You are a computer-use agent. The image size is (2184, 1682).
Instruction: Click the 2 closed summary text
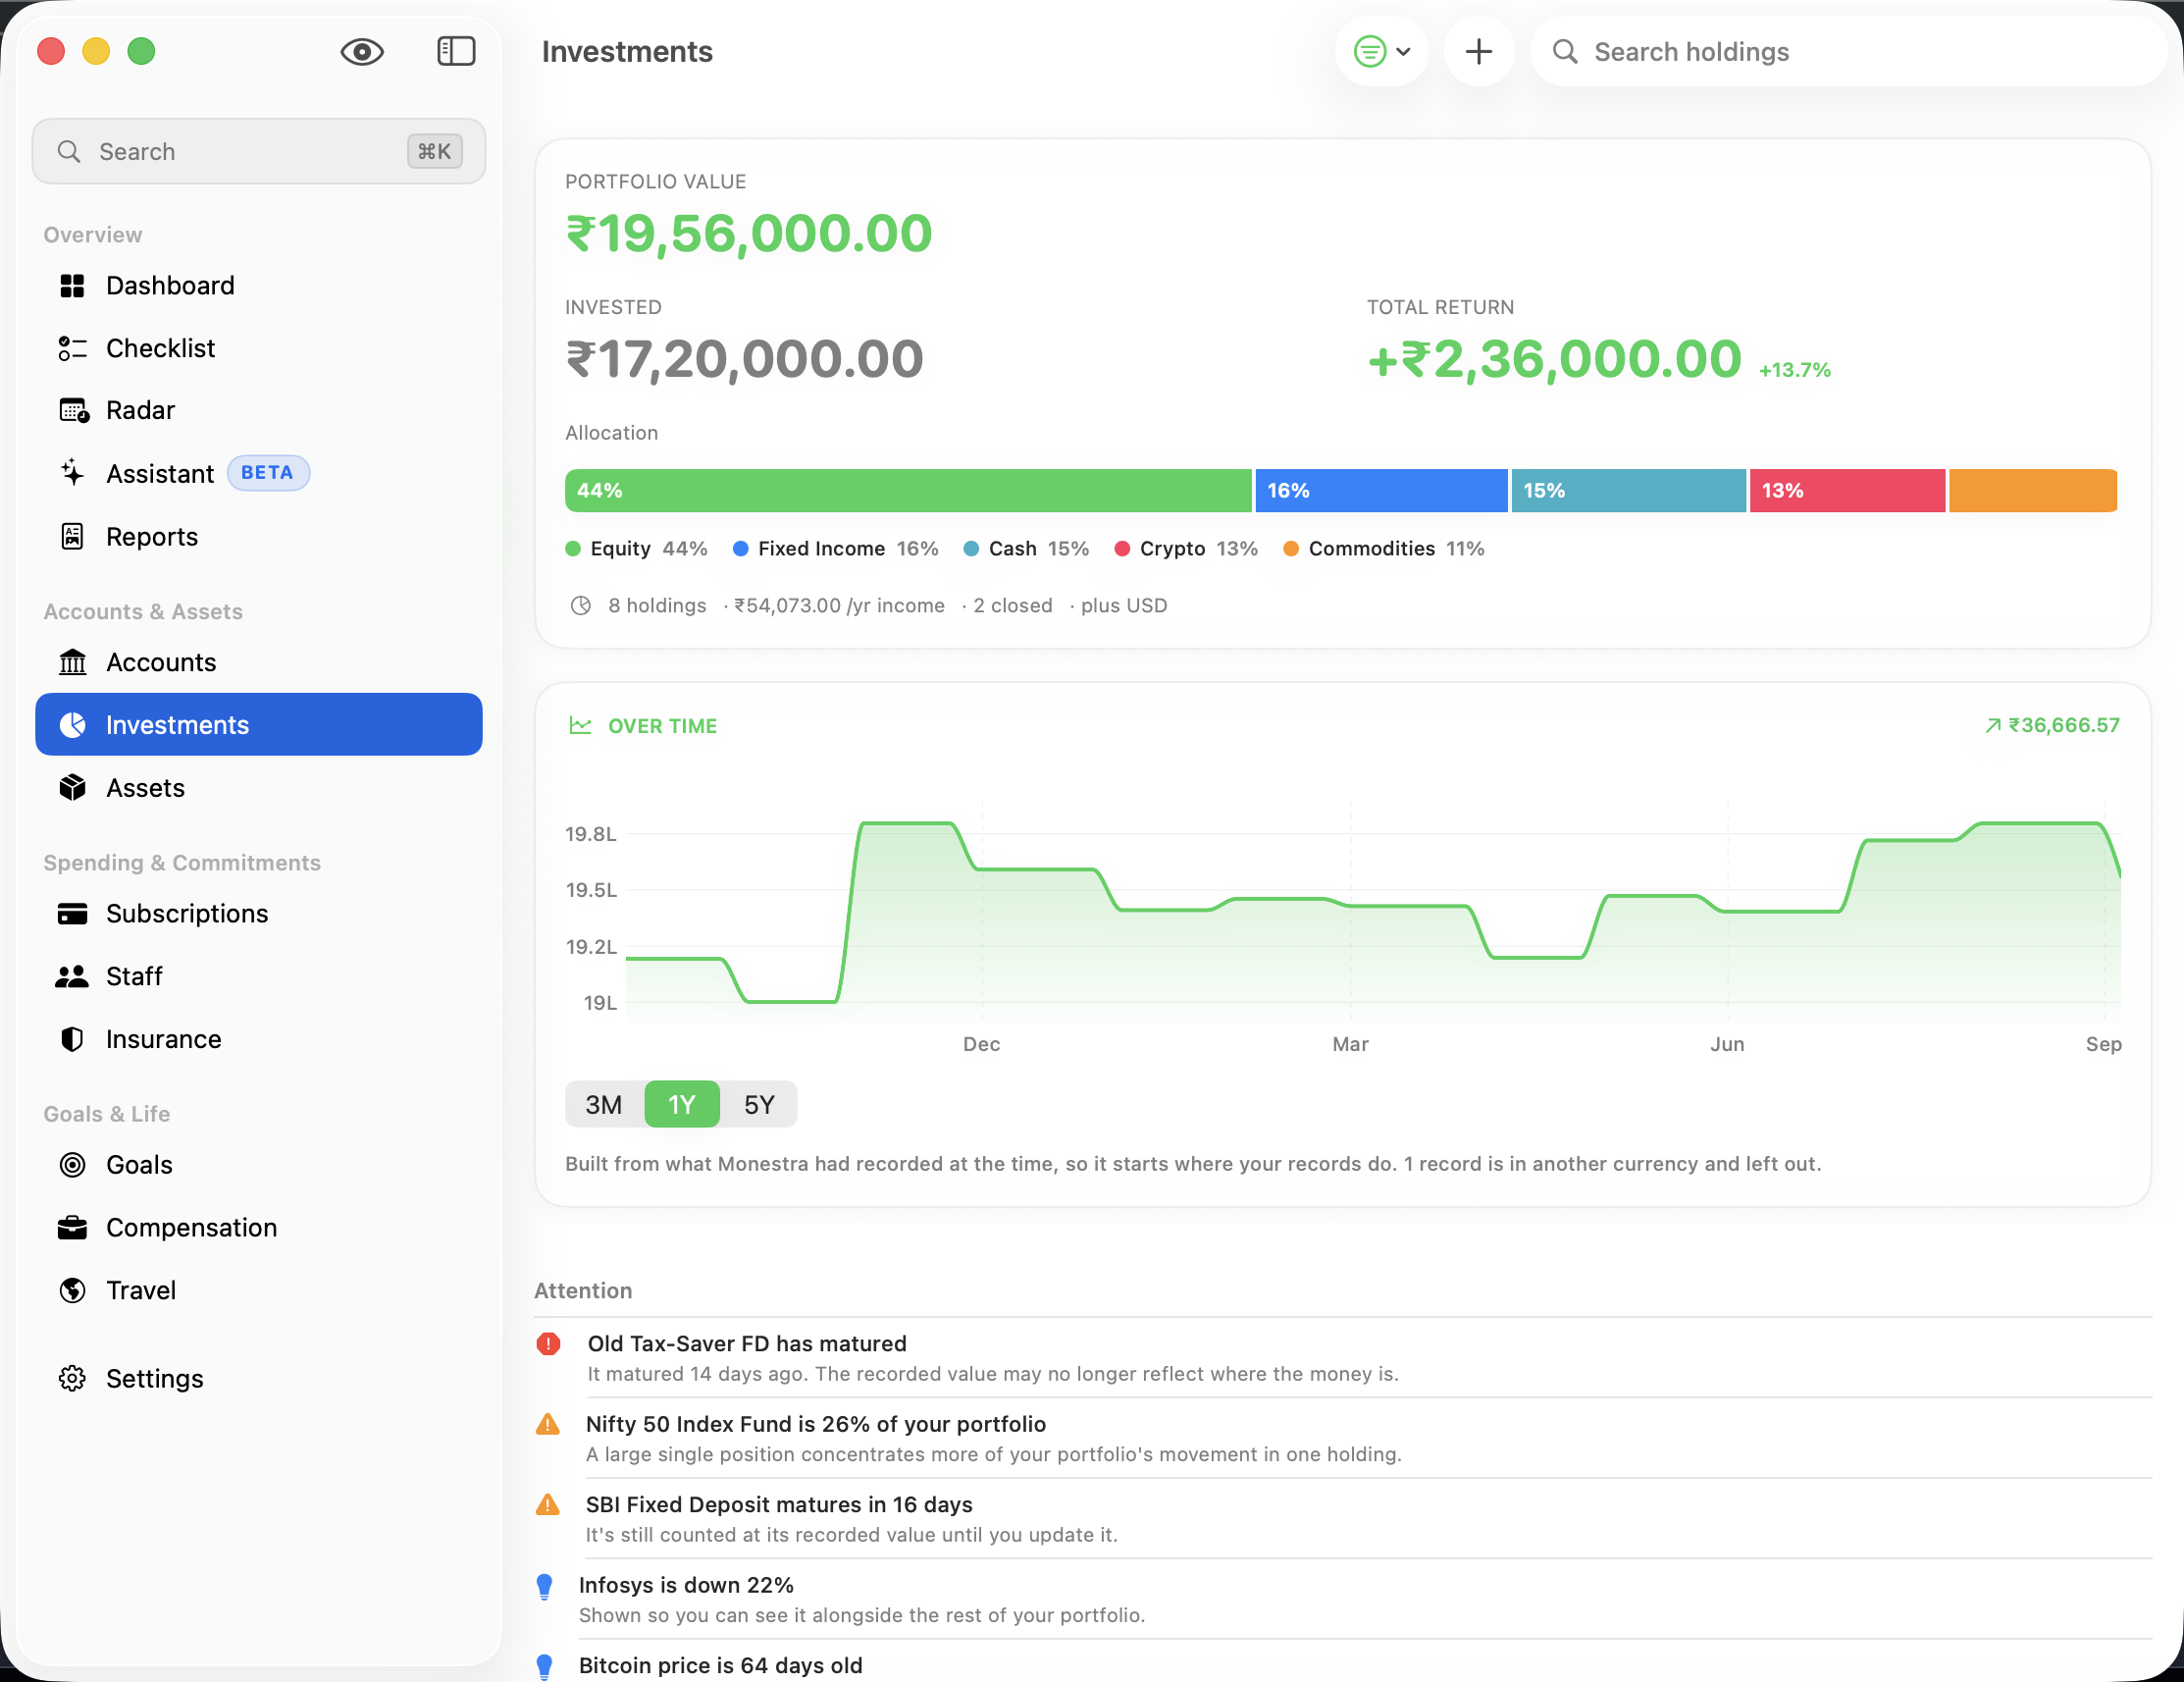pos(1013,606)
